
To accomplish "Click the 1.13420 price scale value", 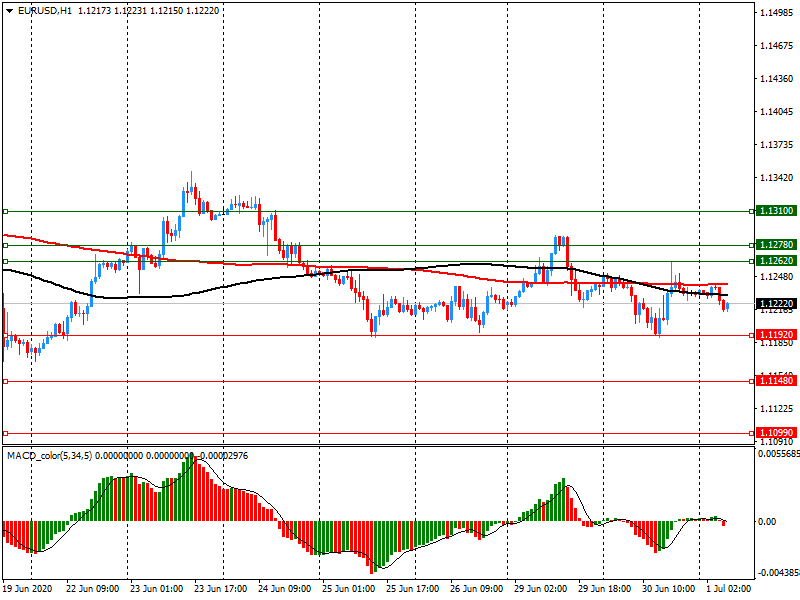I will [777, 178].
